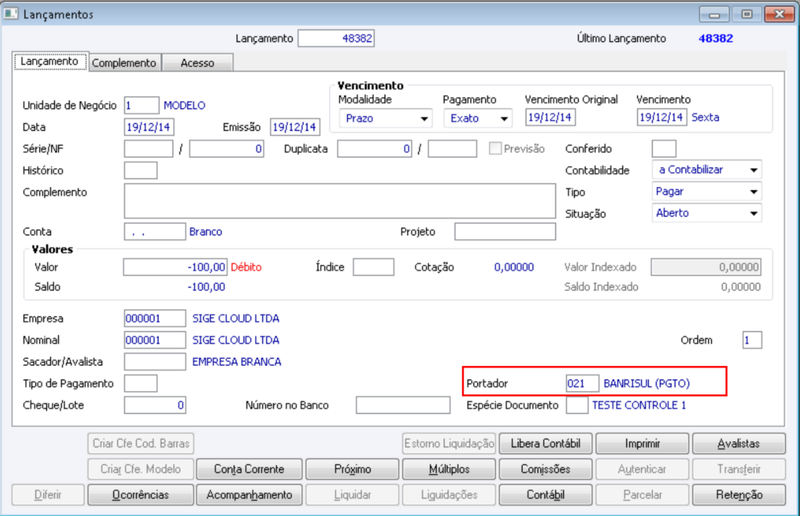800x516 pixels.
Task: Open the Avalistas button
Action: pyautogui.click(x=738, y=444)
